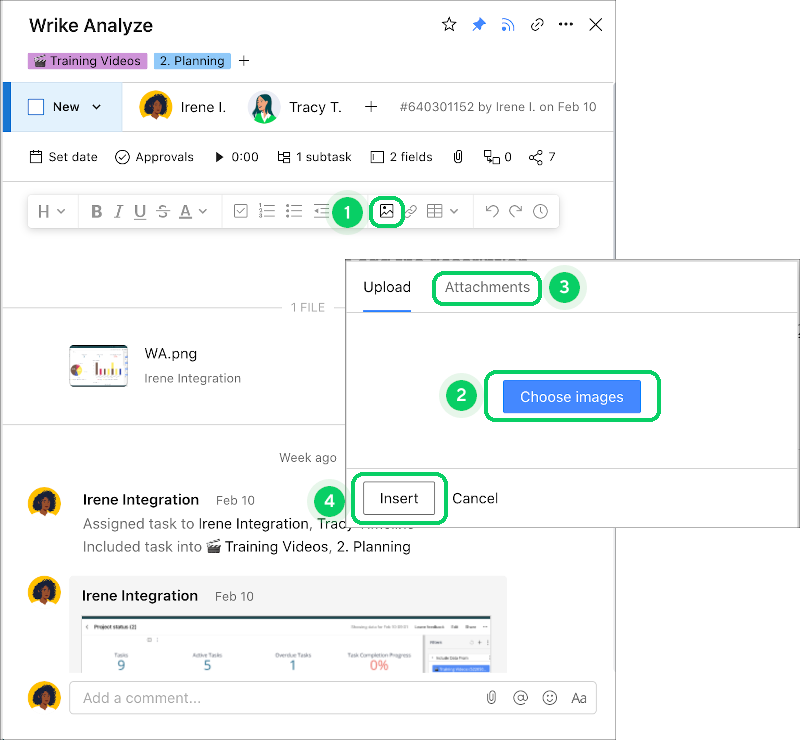Click the Insert button
Viewport: 800px width, 740px height.
click(399, 498)
